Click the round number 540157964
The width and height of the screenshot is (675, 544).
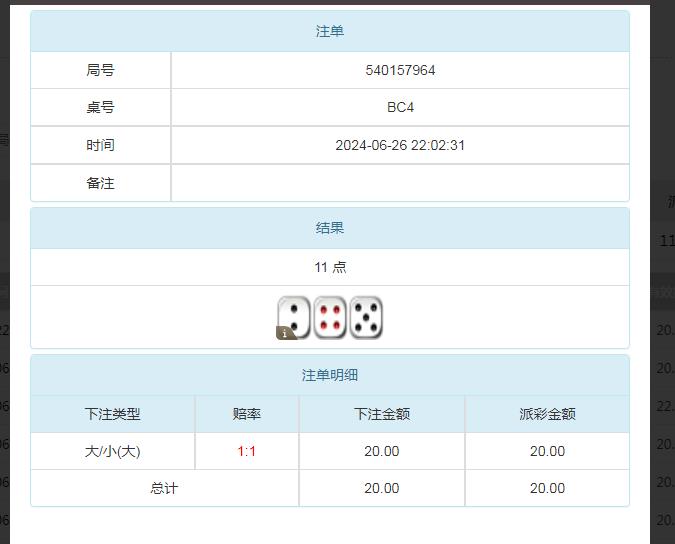pyautogui.click(x=400, y=71)
